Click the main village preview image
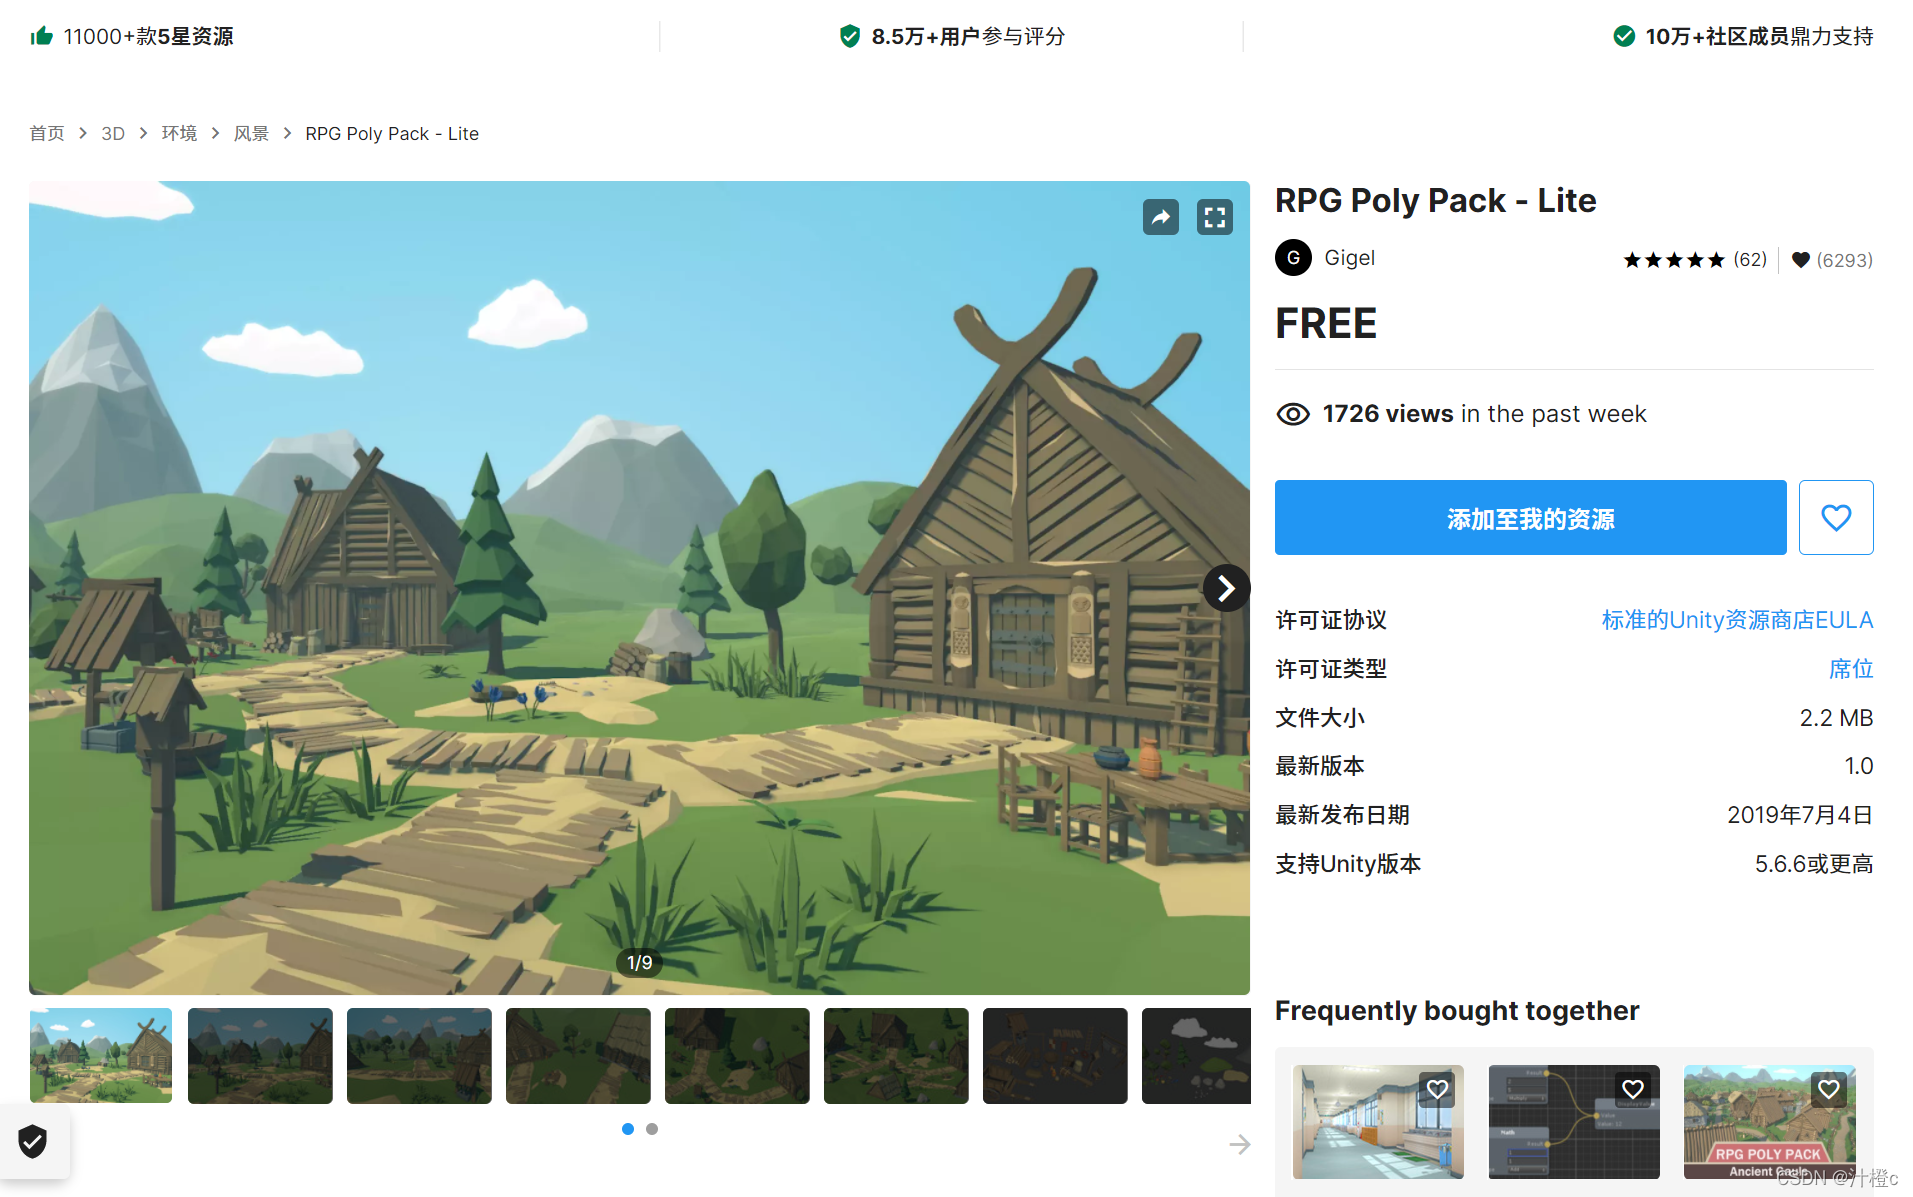The image size is (1913, 1197). (x=639, y=588)
